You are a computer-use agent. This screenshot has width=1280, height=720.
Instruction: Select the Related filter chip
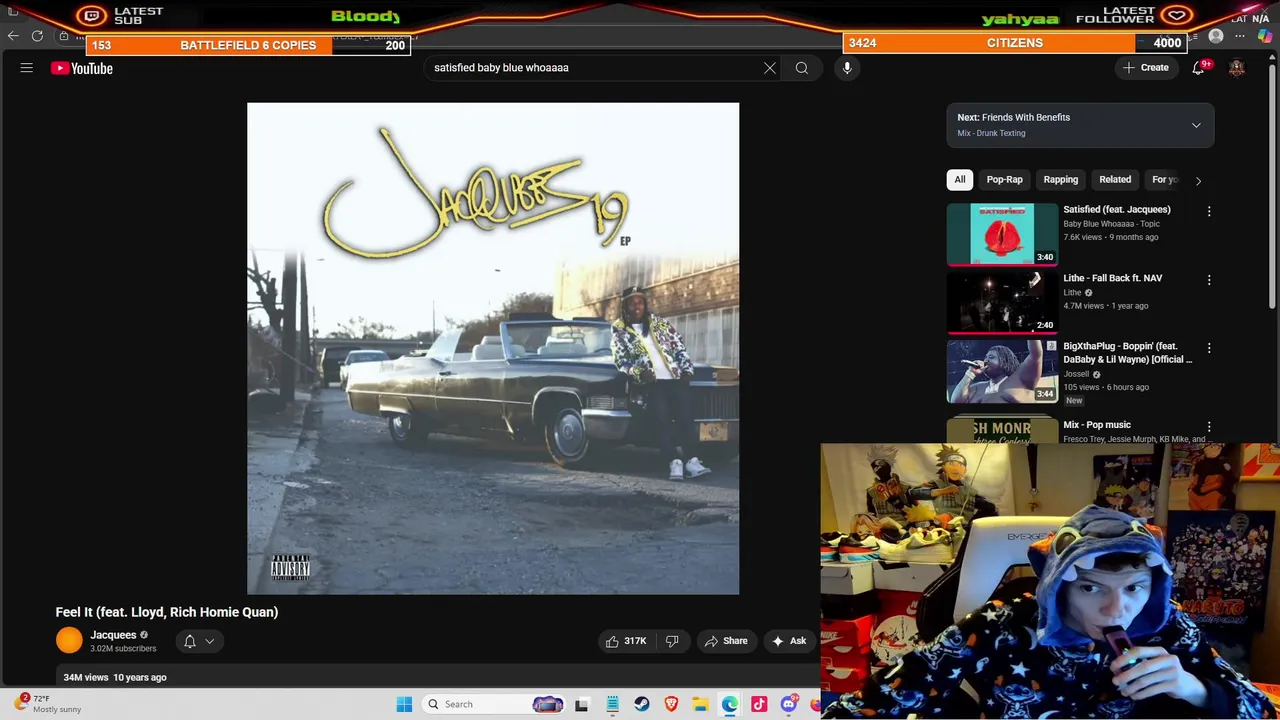pyautogui.click(x=1115, y=180)
